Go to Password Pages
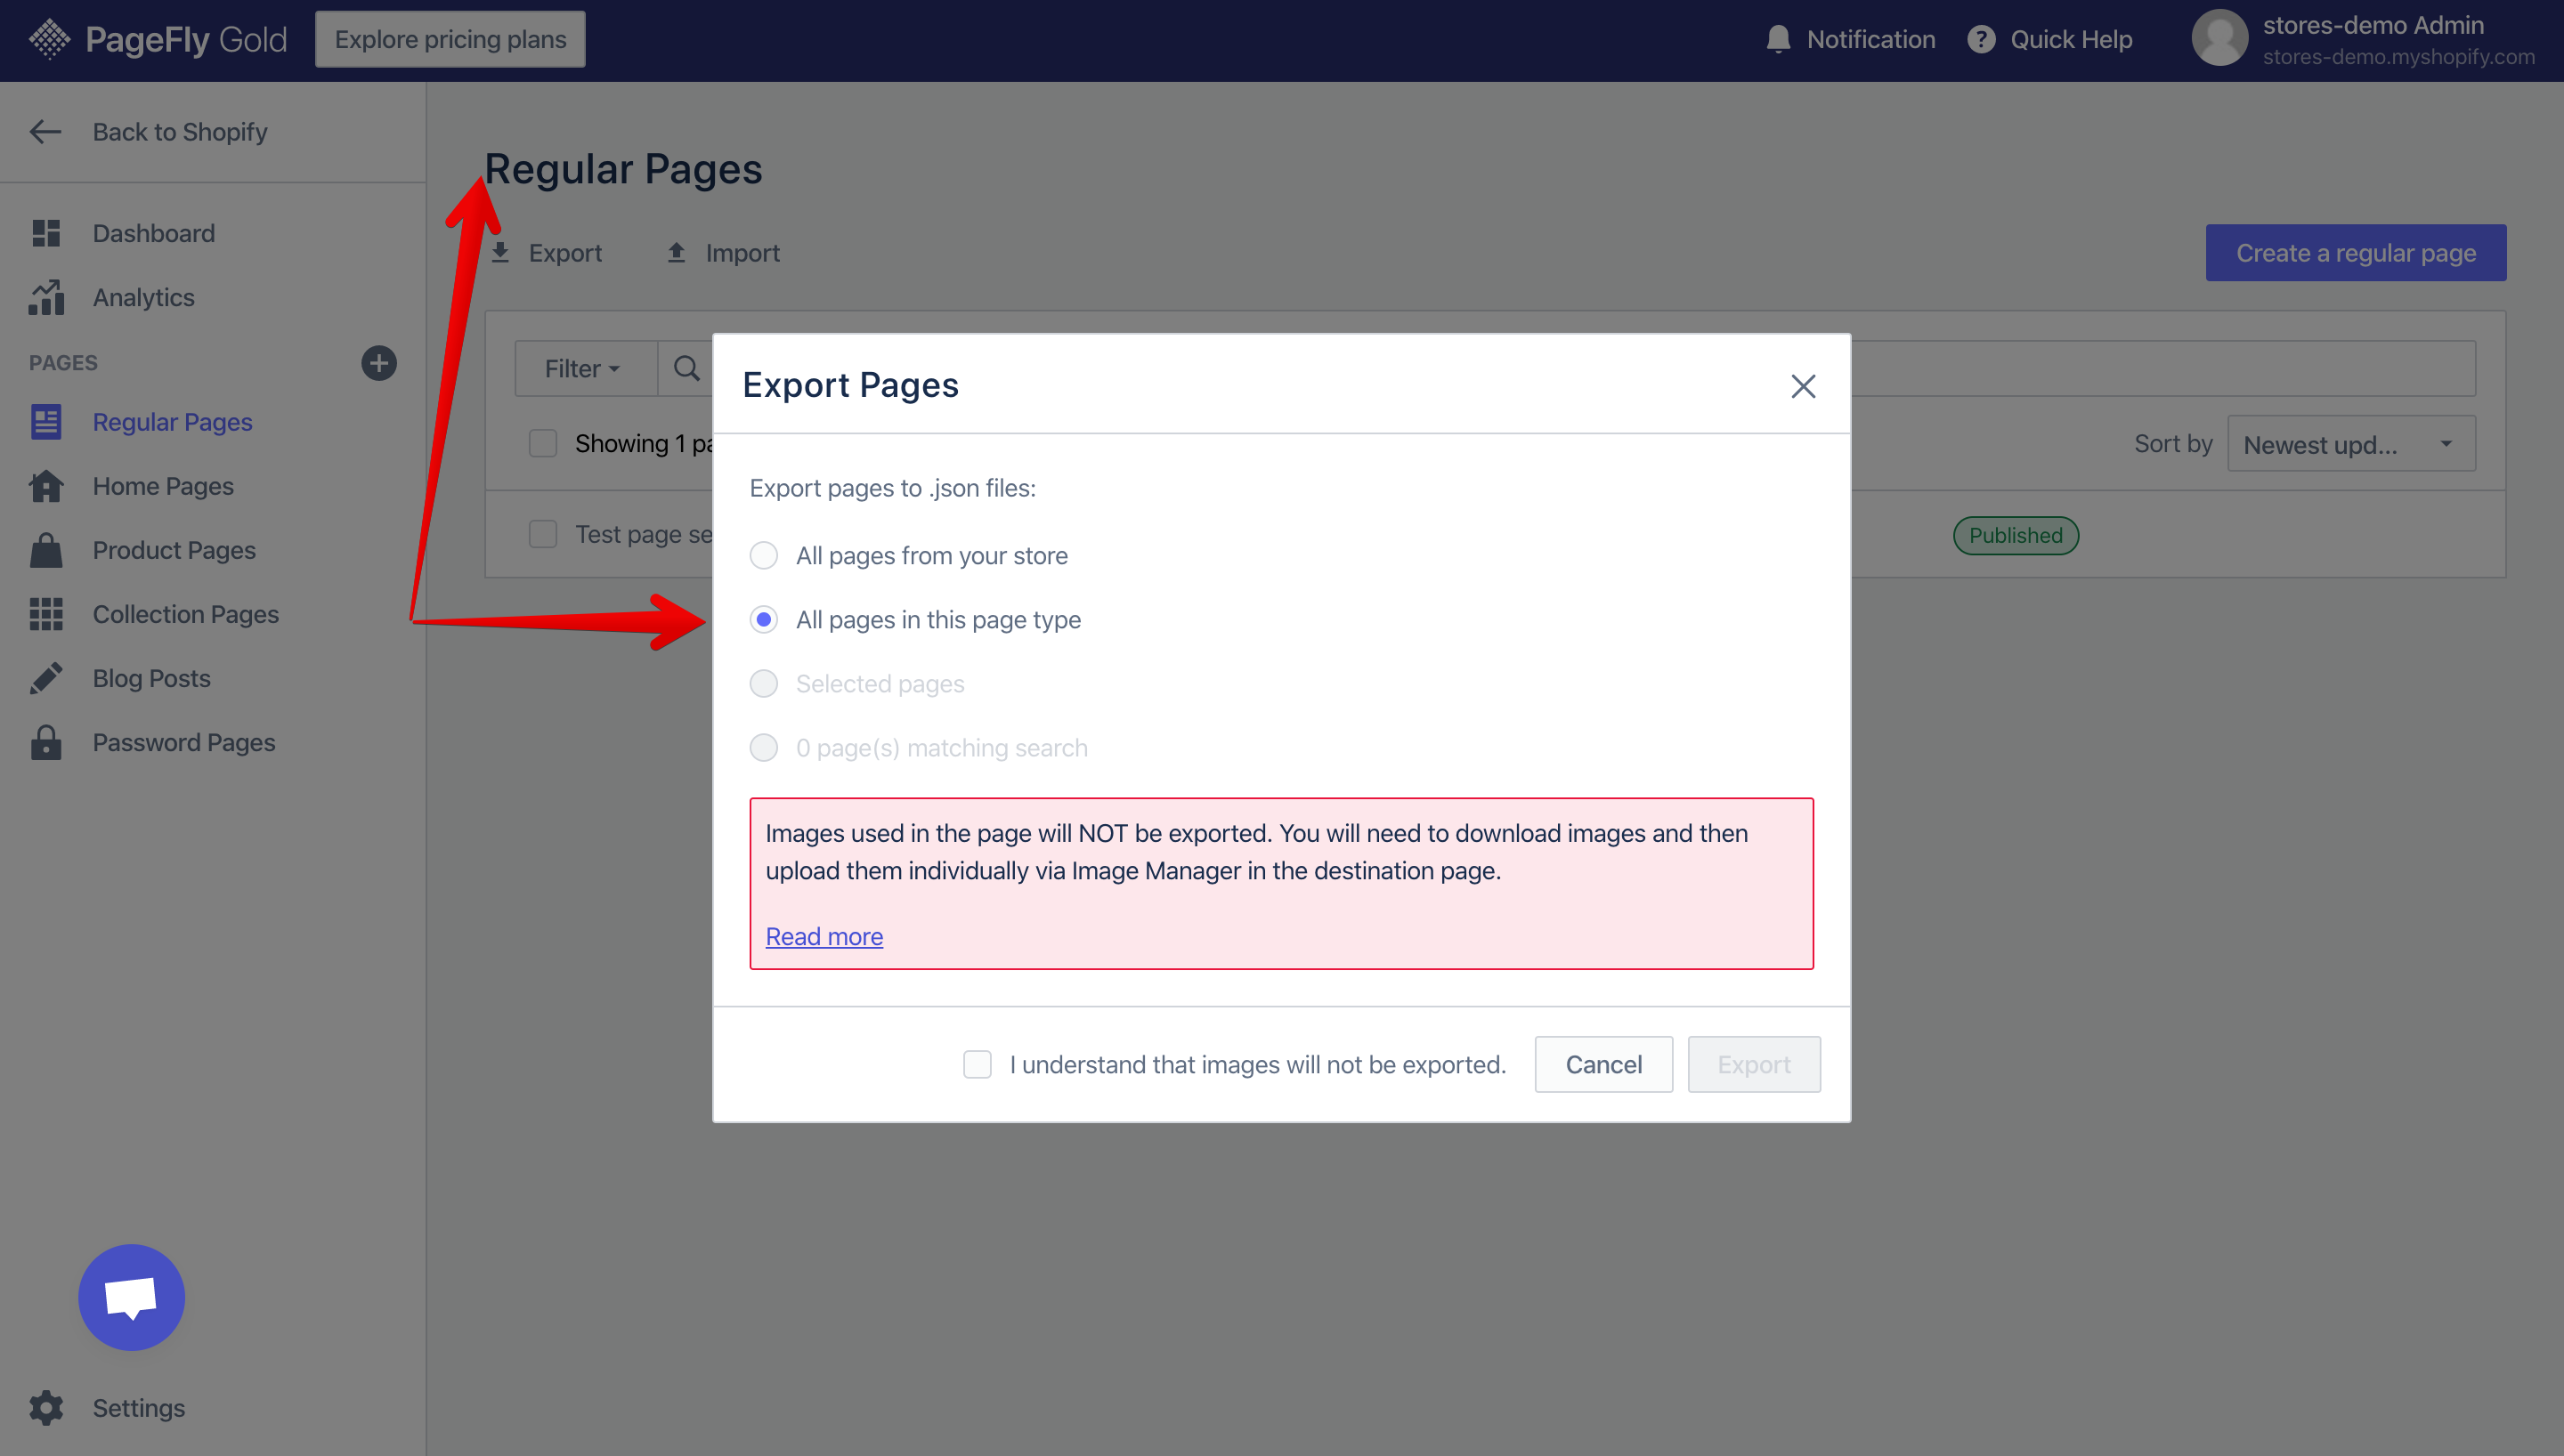 click(184, 742)
